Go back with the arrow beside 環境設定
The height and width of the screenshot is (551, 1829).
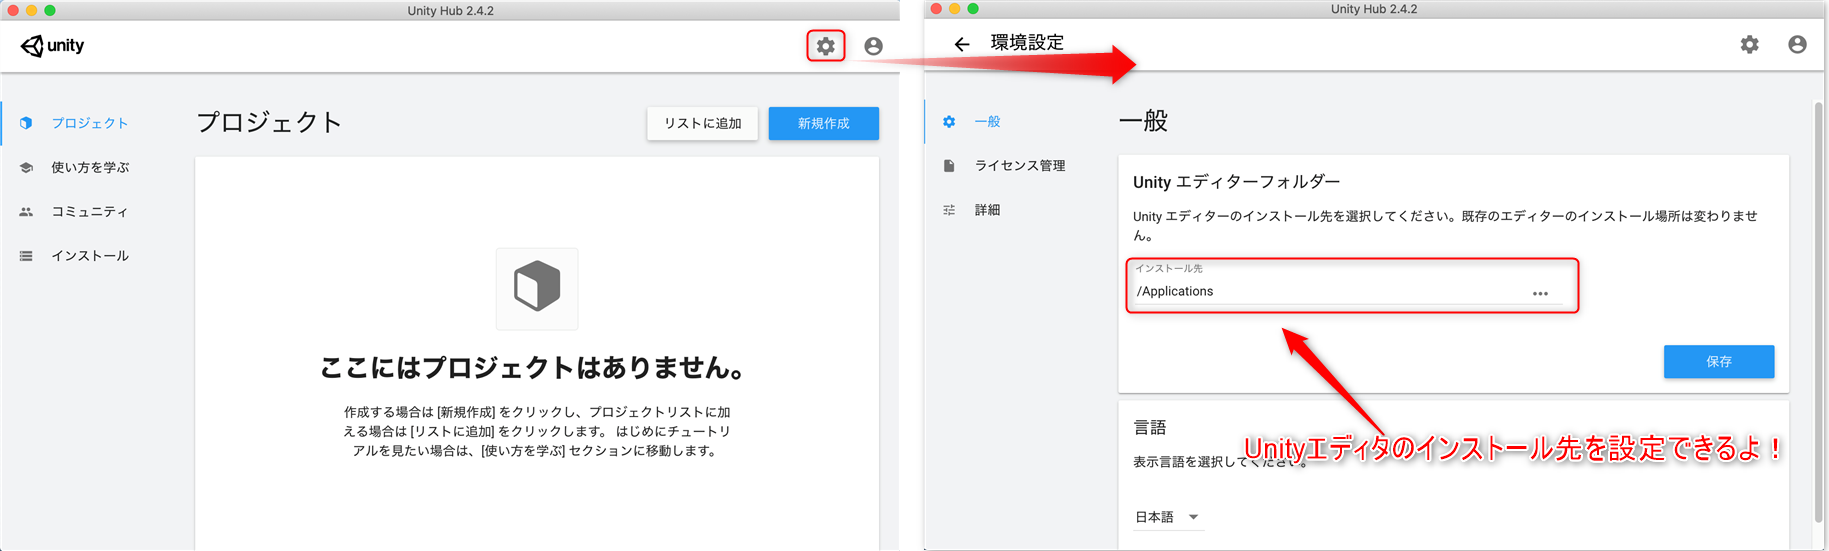click(x=962, y=44)
